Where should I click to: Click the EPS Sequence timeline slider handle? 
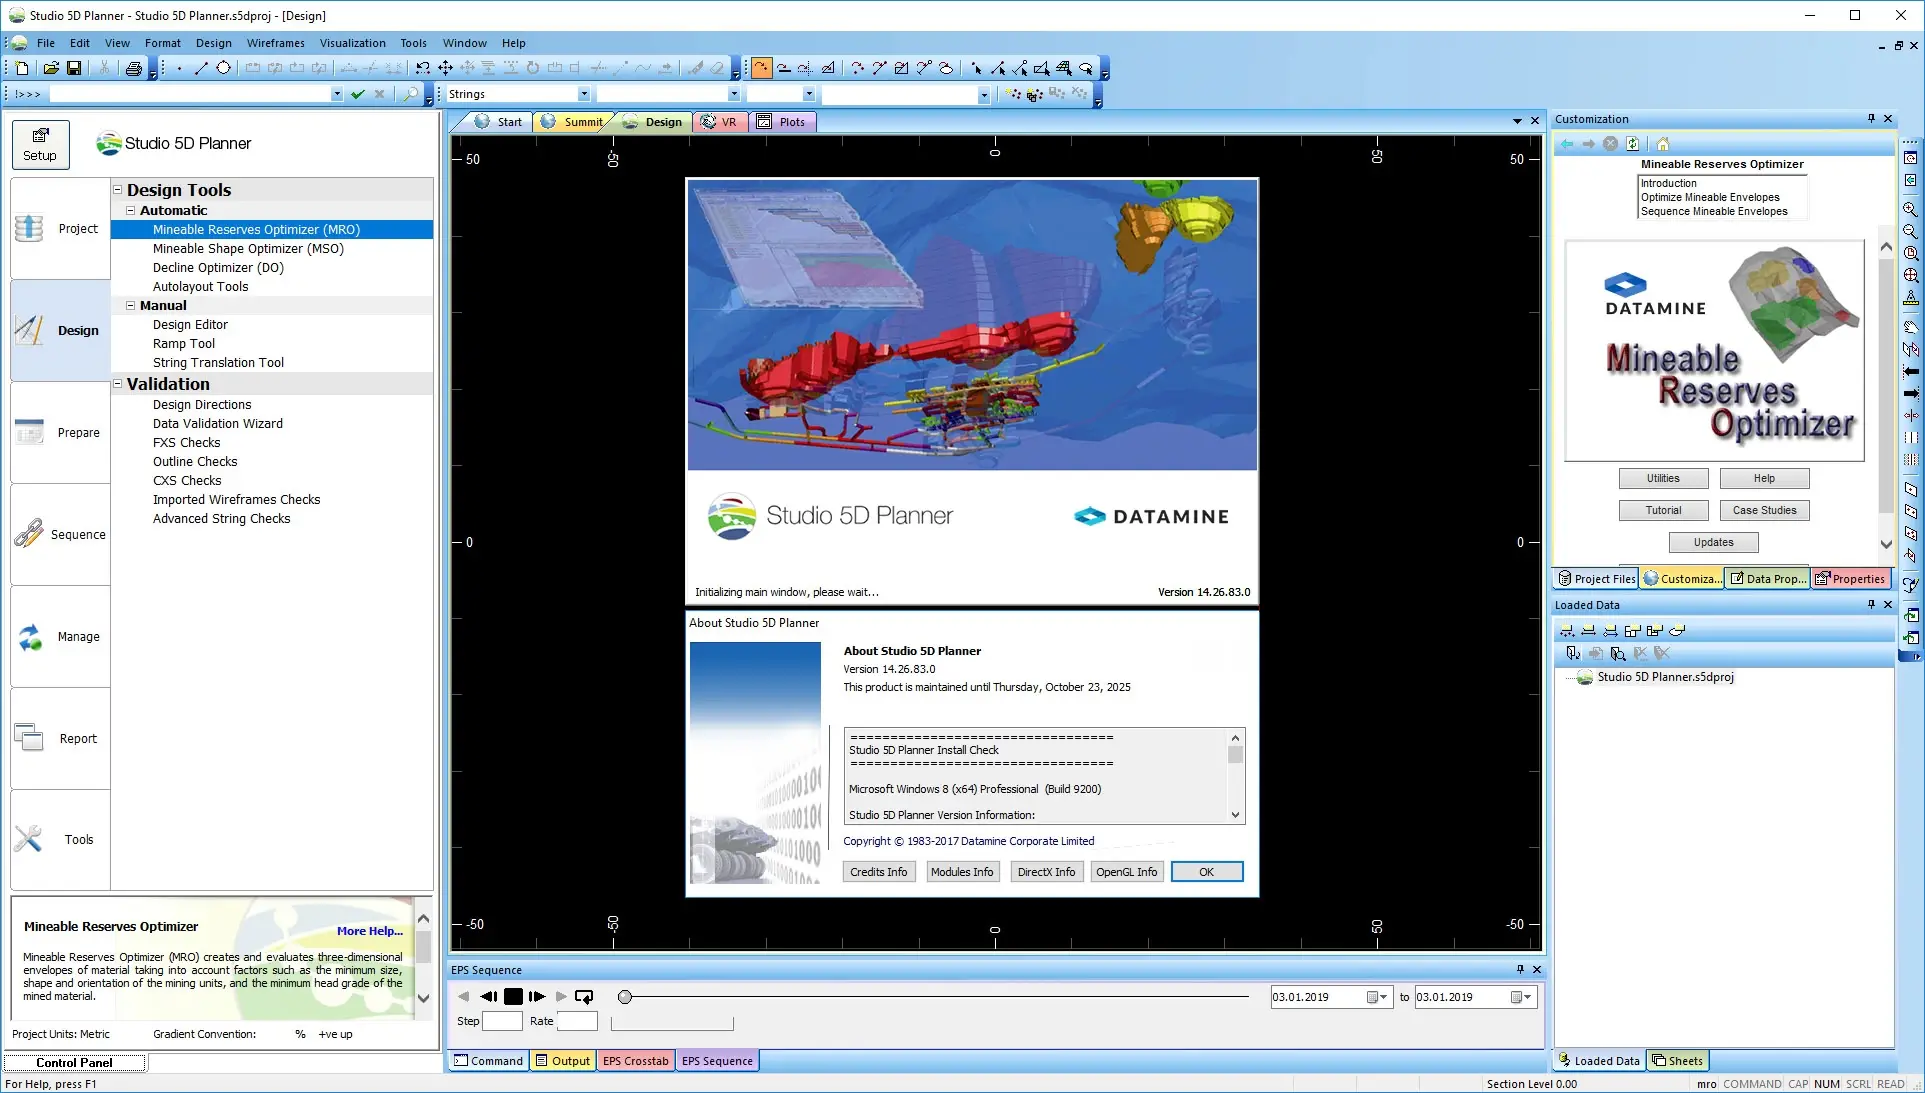625,997
